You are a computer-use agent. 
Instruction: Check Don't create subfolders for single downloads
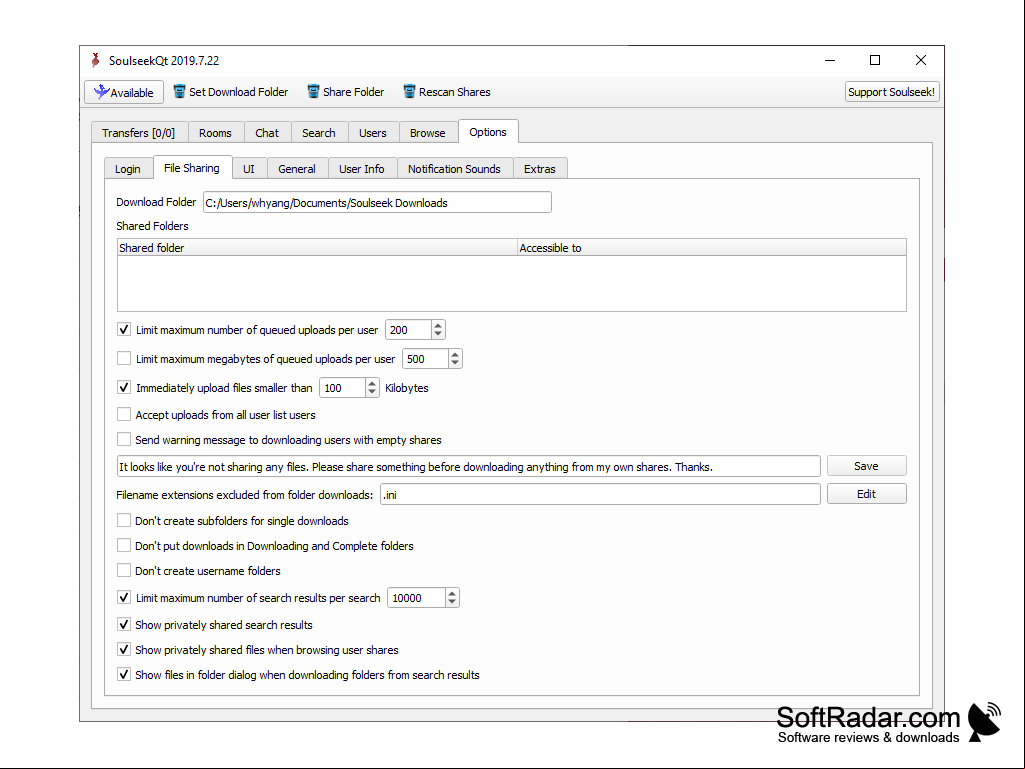pos(124,521)
